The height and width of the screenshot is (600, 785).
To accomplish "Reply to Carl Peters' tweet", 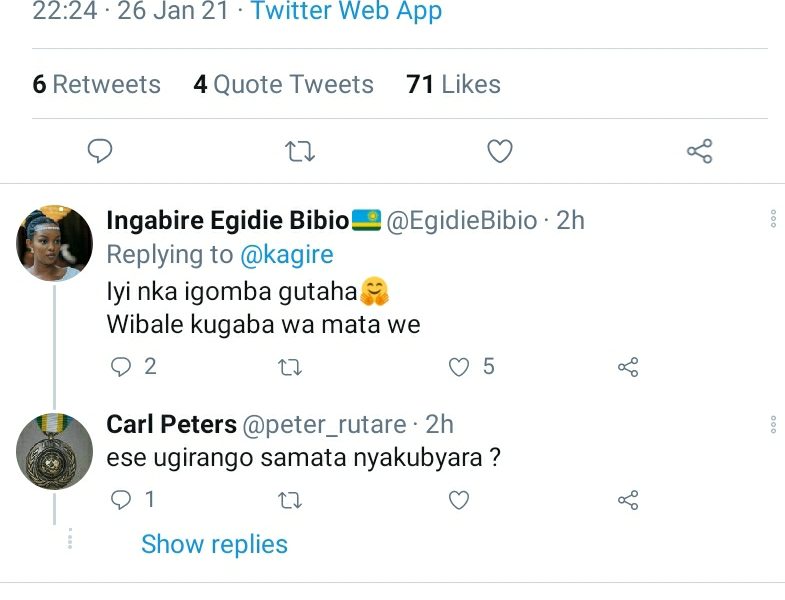I will [122, 499].
